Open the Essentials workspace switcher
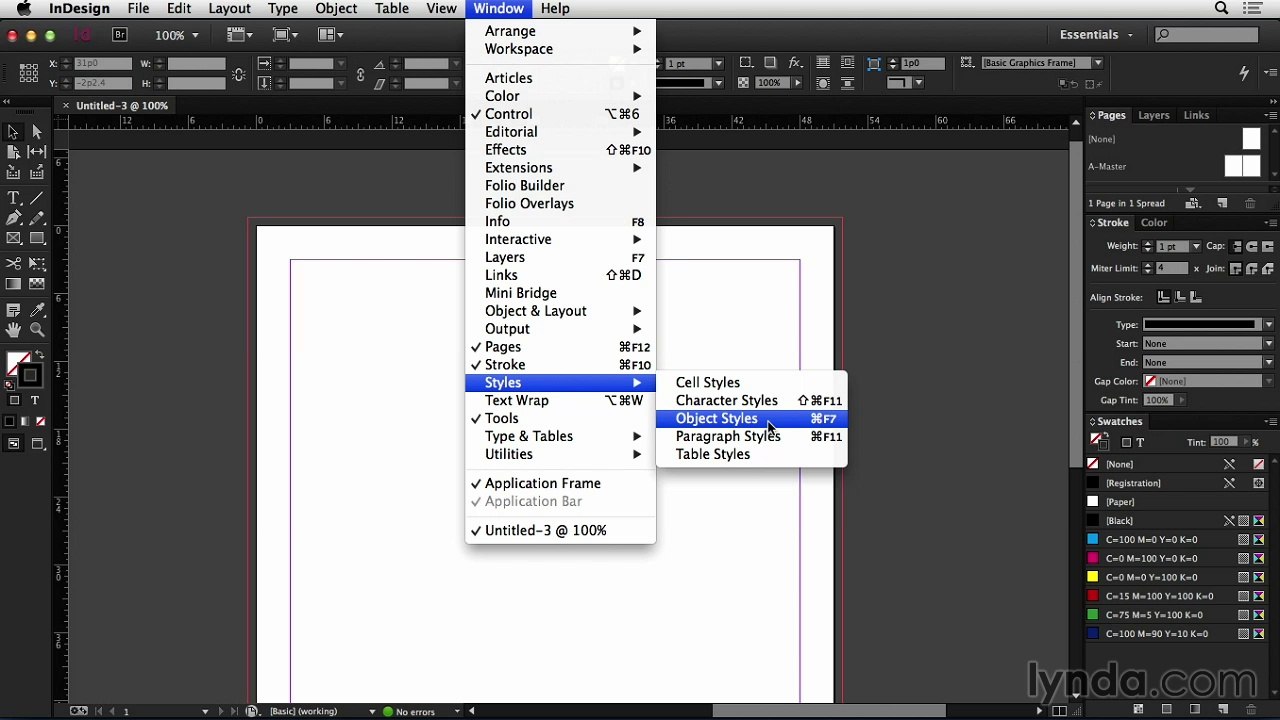 point(1096,35)
